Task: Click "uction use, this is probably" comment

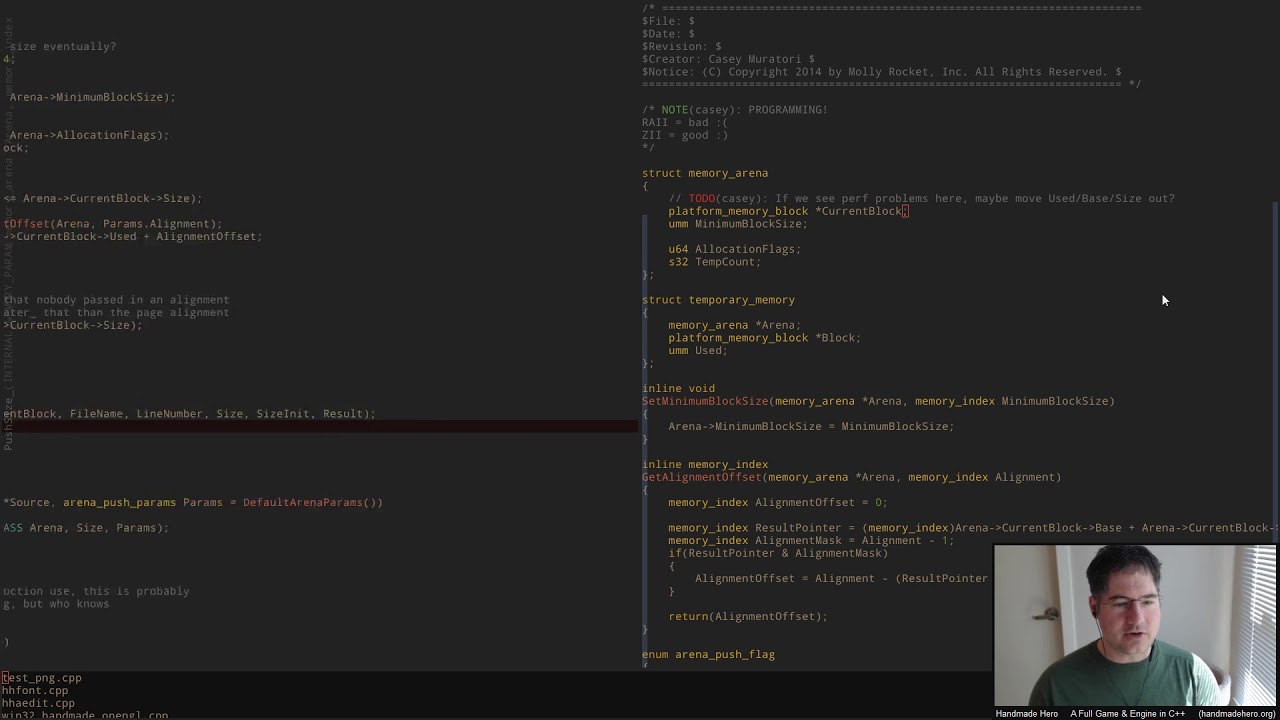Action: [96, 591]
